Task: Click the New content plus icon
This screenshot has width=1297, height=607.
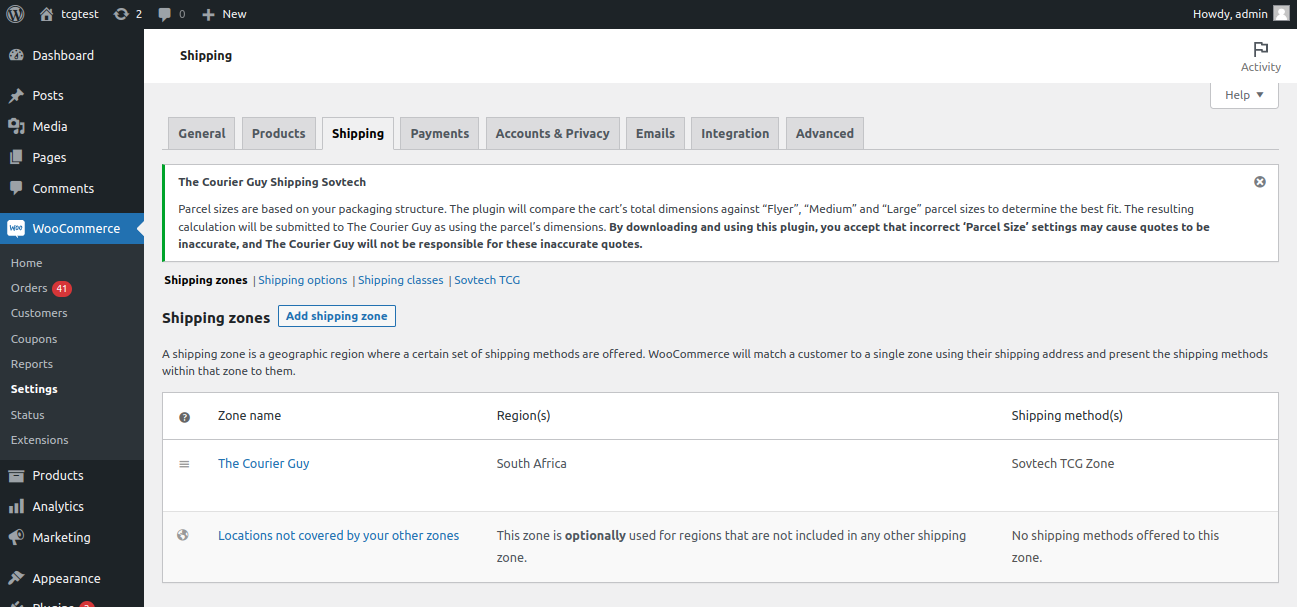Action: 208,14
